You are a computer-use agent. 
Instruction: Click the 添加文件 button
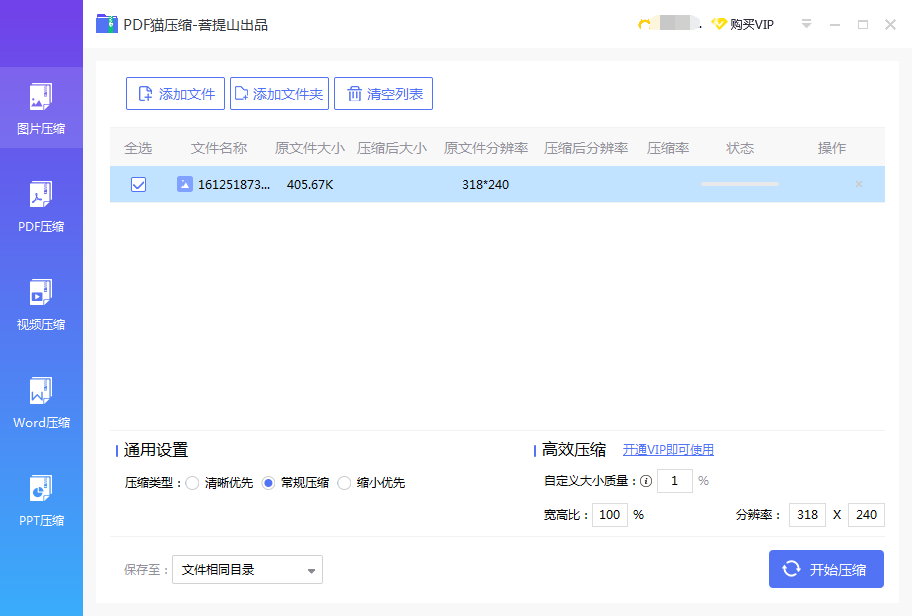175,94
